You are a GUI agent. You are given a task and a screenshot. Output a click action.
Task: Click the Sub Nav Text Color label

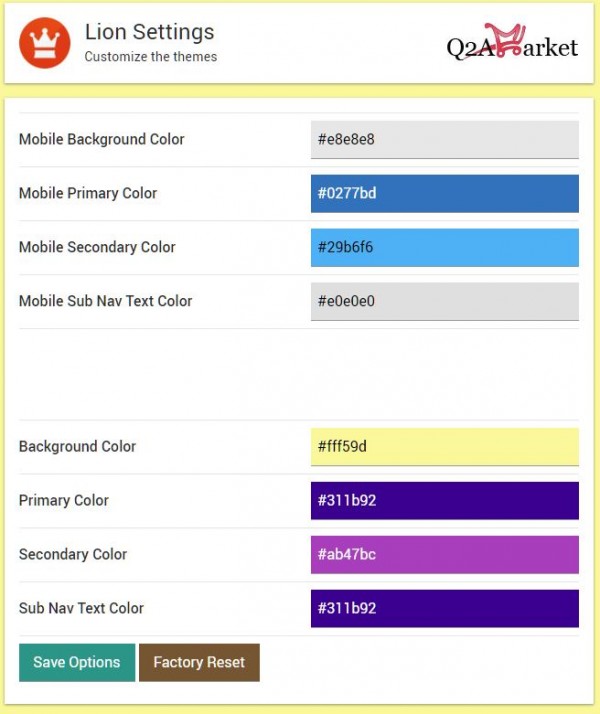coord(81,608)
